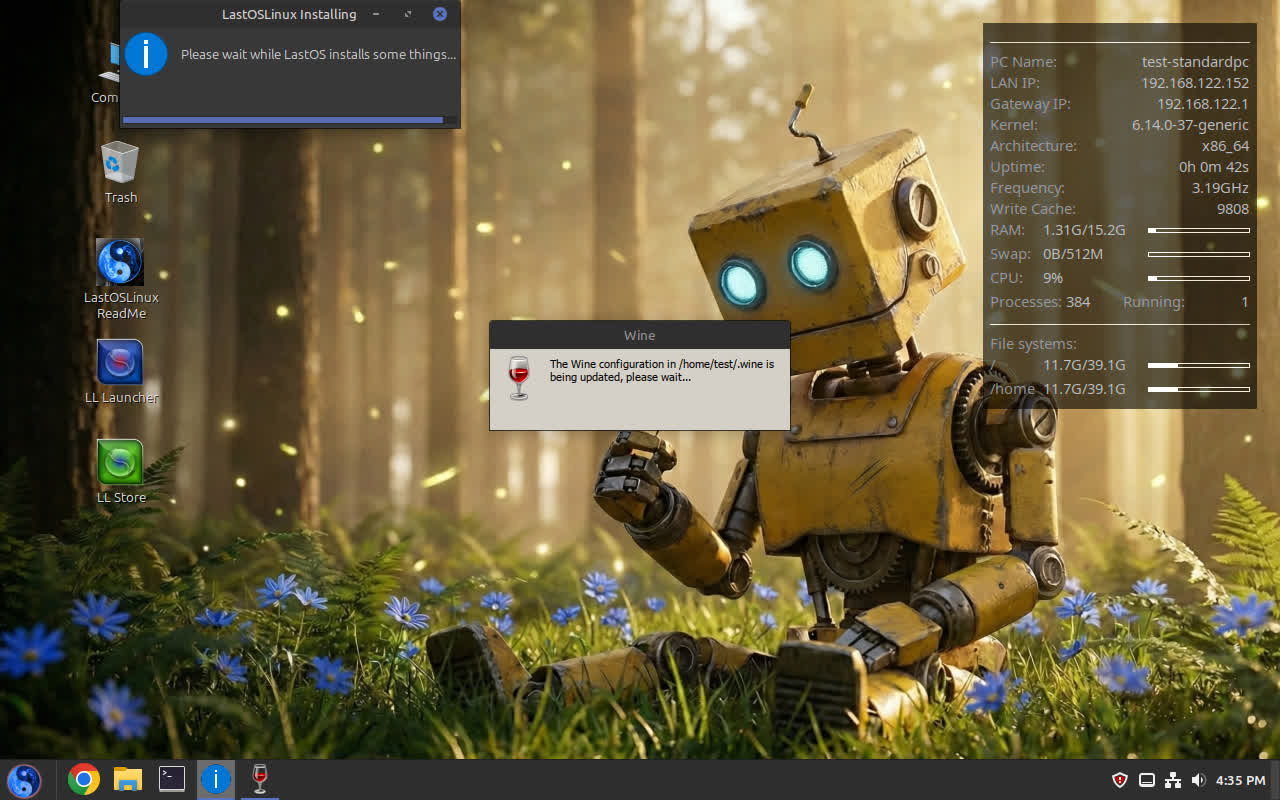Close the LastOSLinux Installing window
Screen dimensions: 1280x800
pyautogui.click(x=440, y=15)
